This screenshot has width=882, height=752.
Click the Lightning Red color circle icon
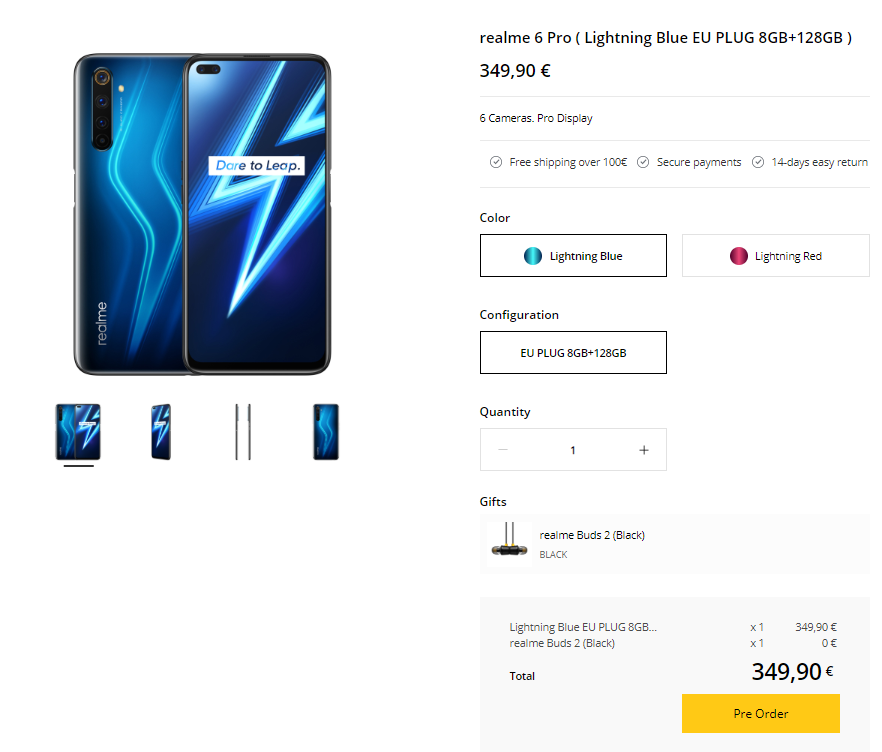[737, 255]
